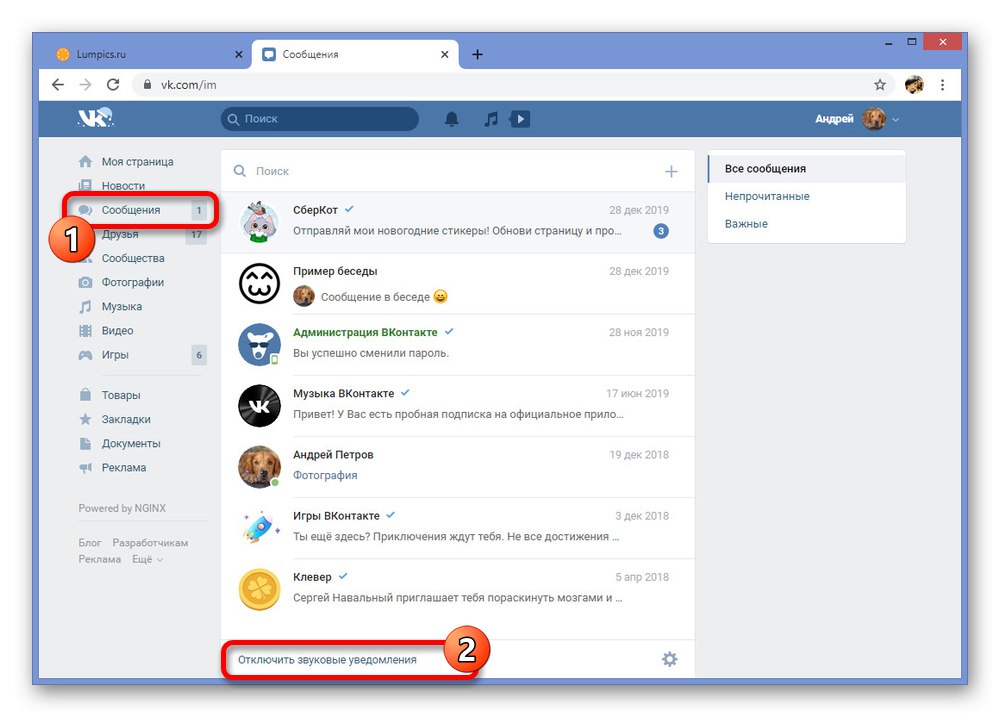Click the small avatar in Пример беседы preview

coord(304,297)
